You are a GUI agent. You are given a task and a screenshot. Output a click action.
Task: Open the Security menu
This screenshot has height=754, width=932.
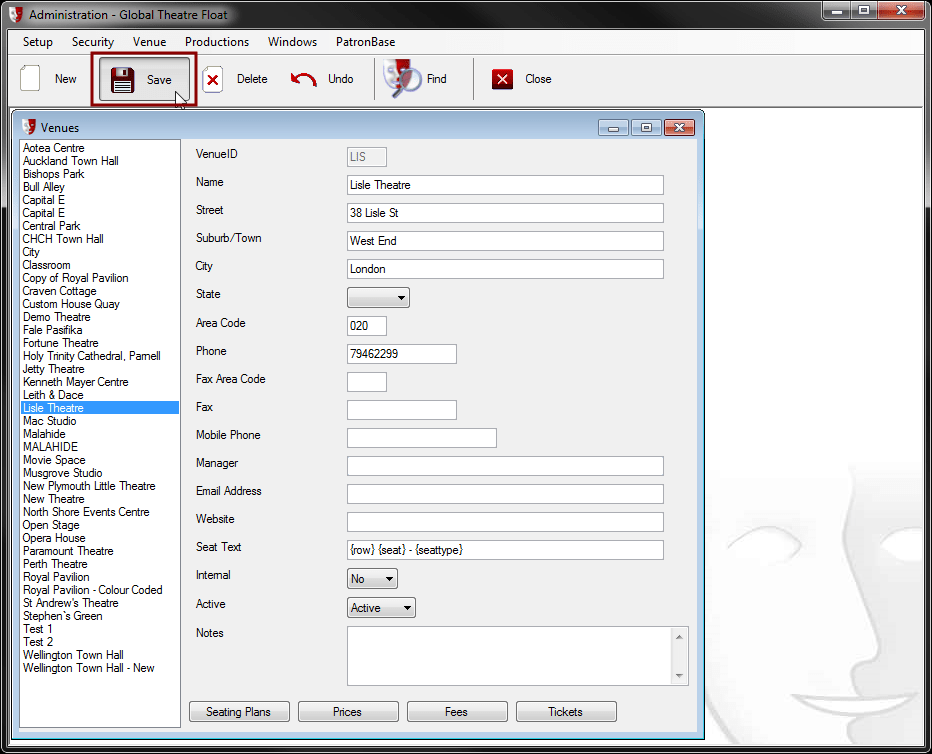93,42
